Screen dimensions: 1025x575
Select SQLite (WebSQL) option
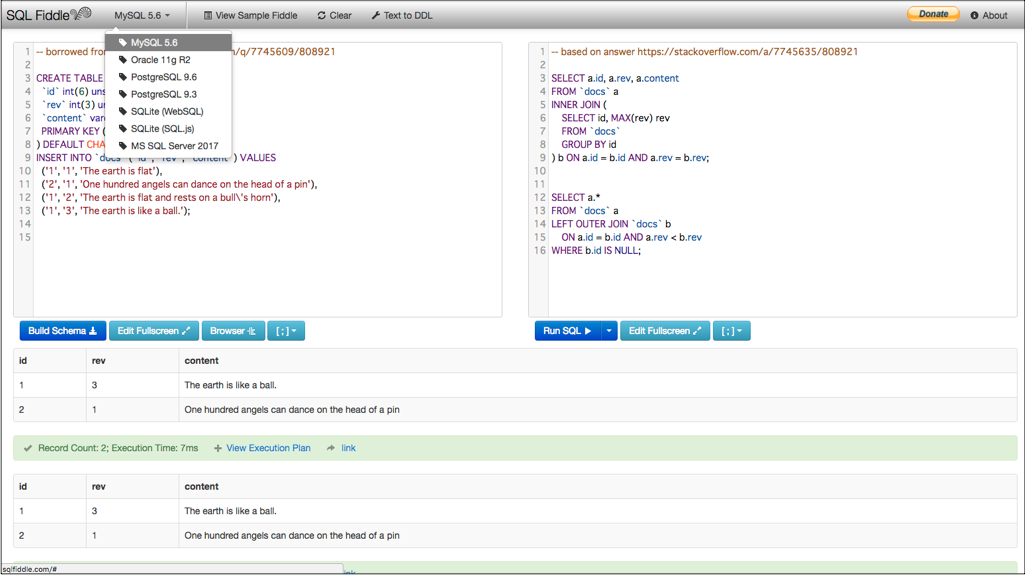169,112
